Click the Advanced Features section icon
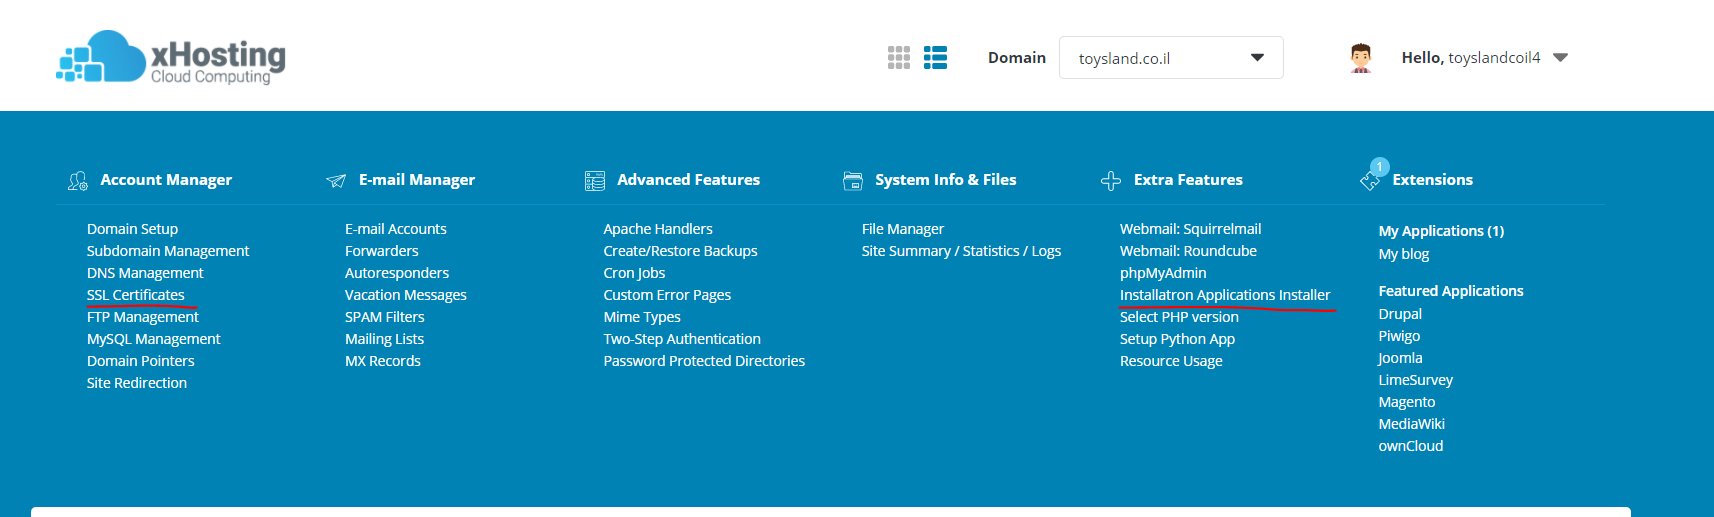This screenshot has width=1714, height=517. click(594, 181)
